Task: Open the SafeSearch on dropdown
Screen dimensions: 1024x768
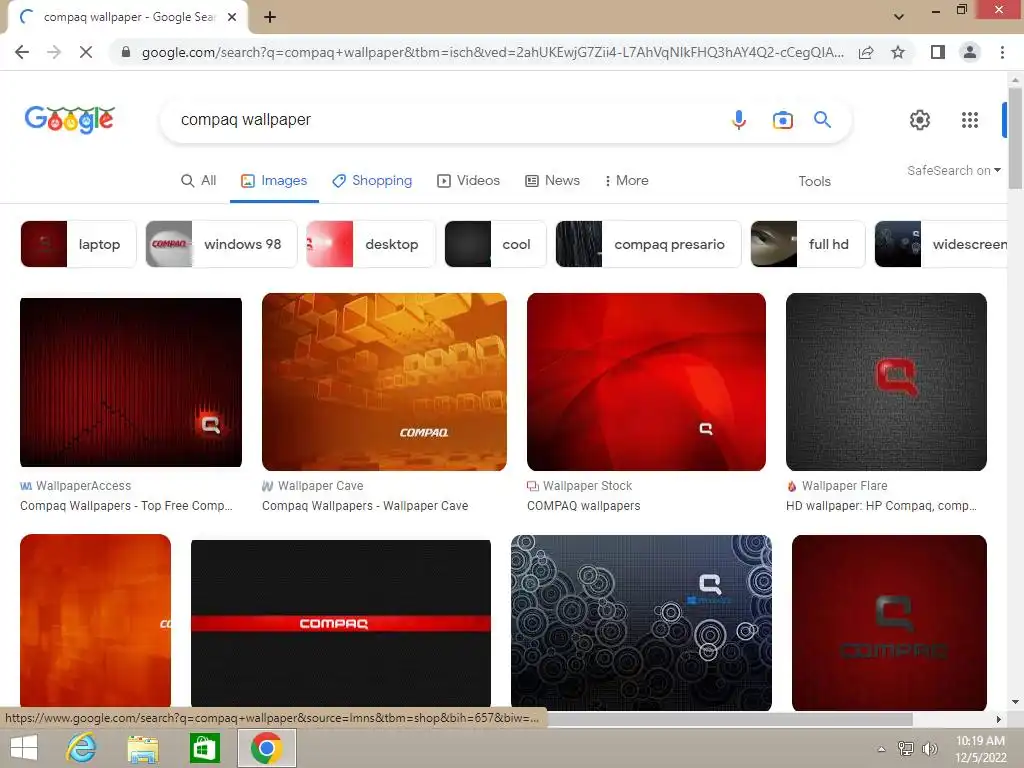Action: [953, 170]
